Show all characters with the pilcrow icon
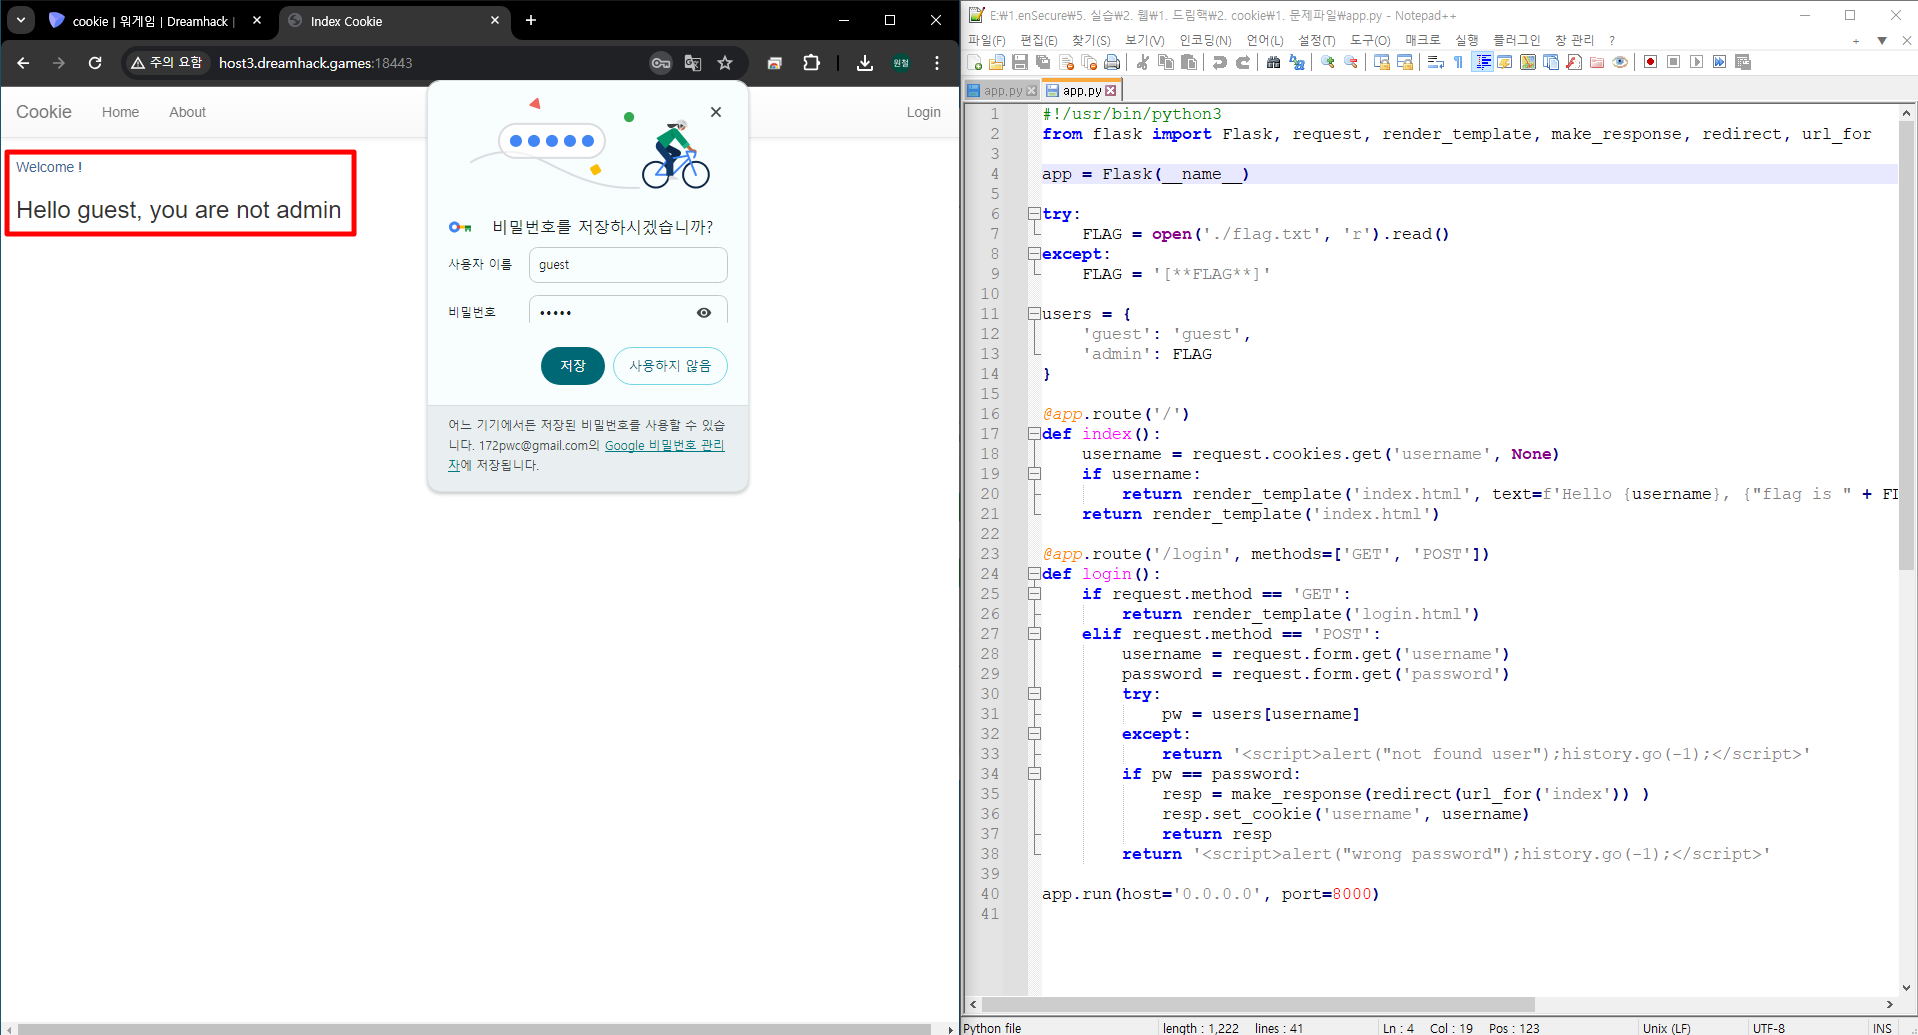 pos(1459,62)
